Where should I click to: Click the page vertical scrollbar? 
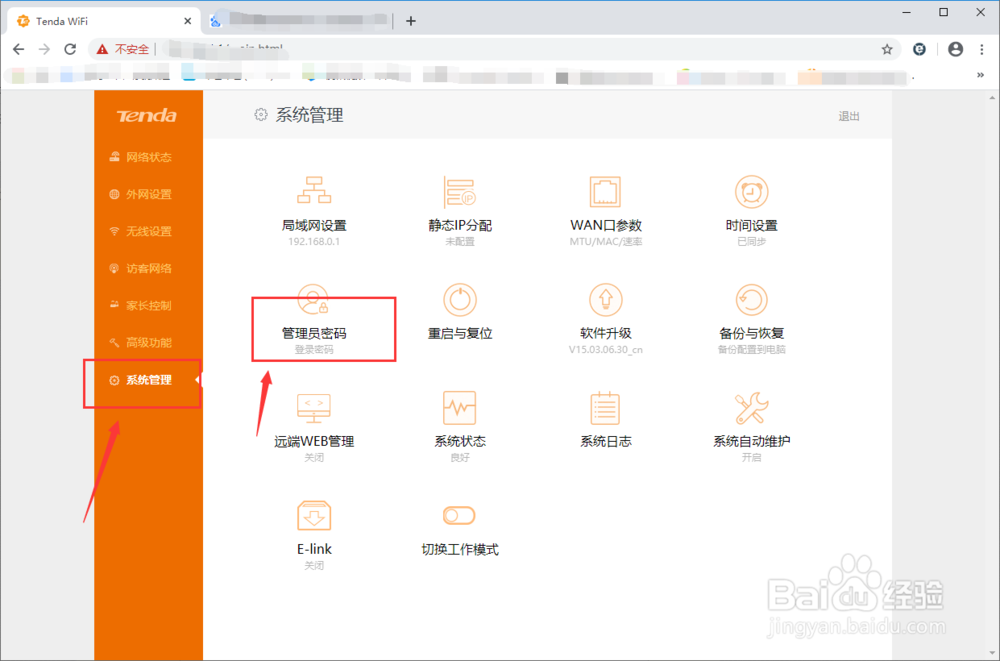point(992,375)
